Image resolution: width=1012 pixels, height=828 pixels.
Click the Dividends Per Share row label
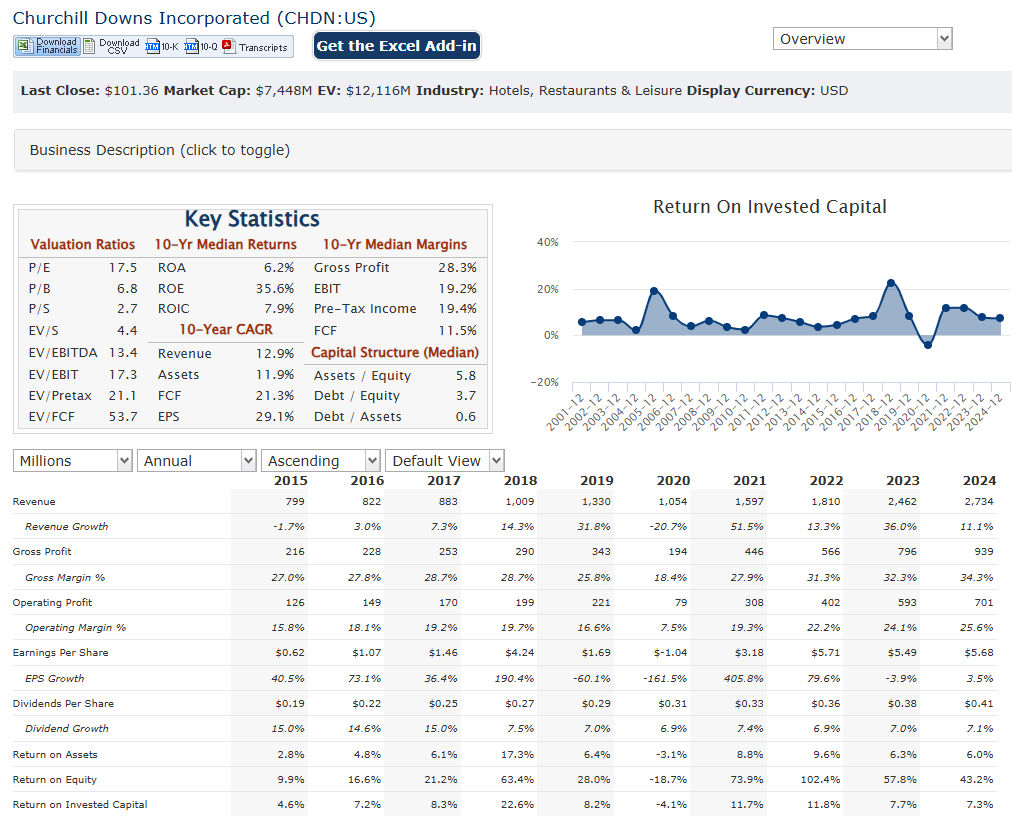[63, 703]
